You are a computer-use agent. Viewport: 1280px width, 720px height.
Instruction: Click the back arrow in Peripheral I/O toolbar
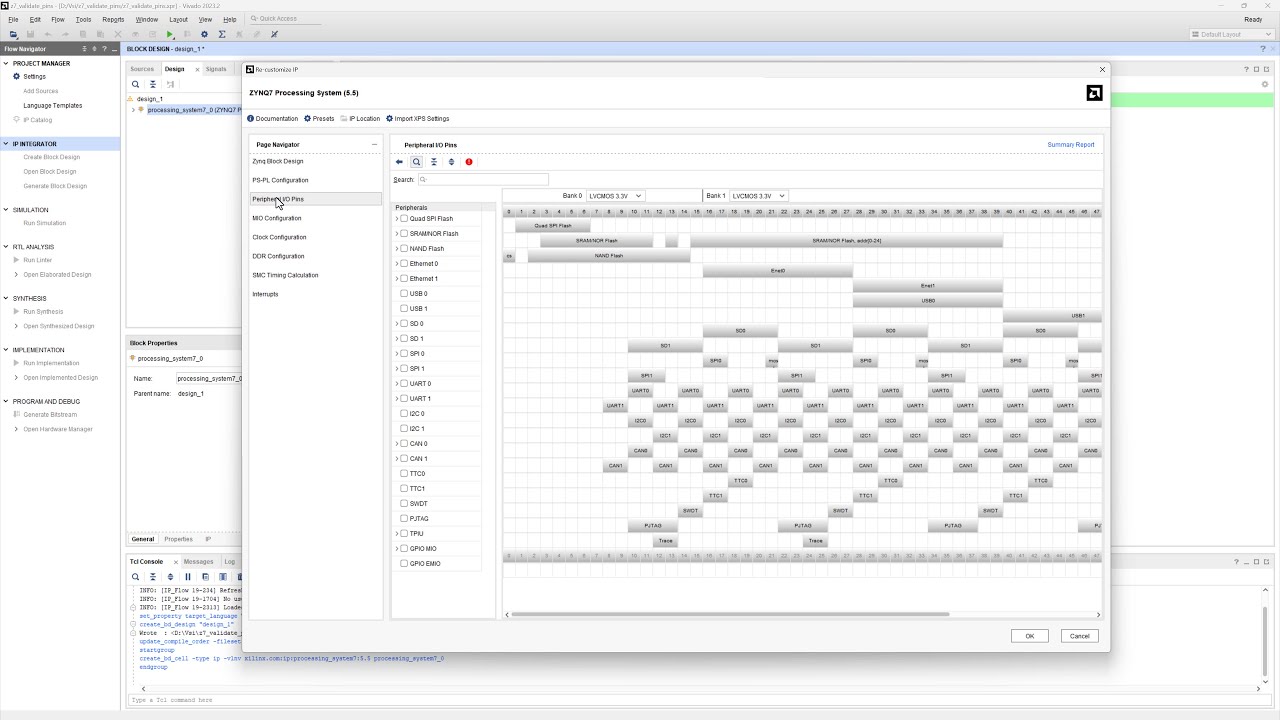tap(399, 162)
